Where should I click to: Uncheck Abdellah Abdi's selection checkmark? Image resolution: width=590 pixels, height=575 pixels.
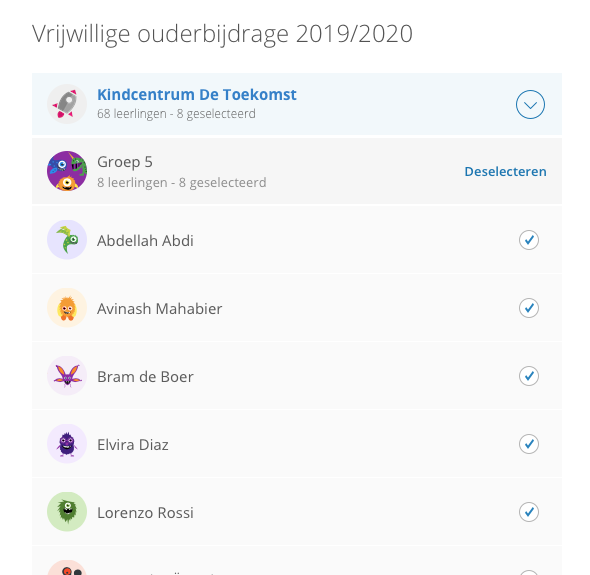(x=529, y=240)
